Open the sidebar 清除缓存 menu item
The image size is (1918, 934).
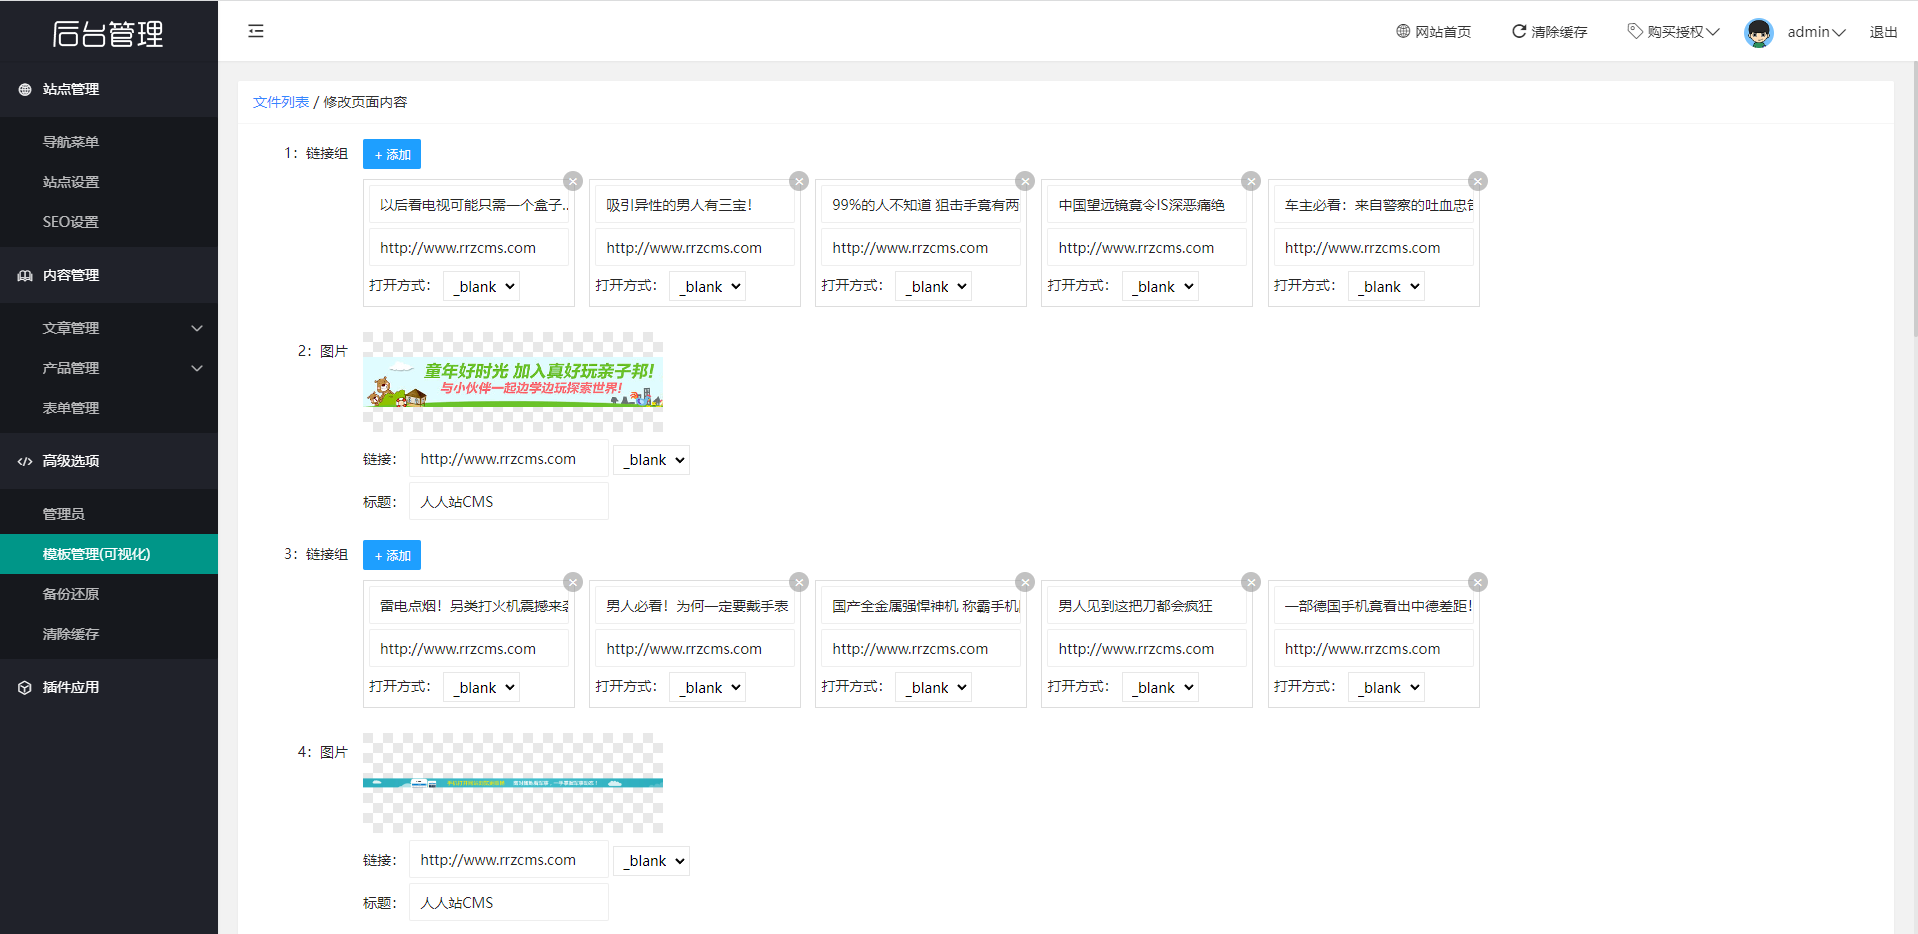[109, 634]
